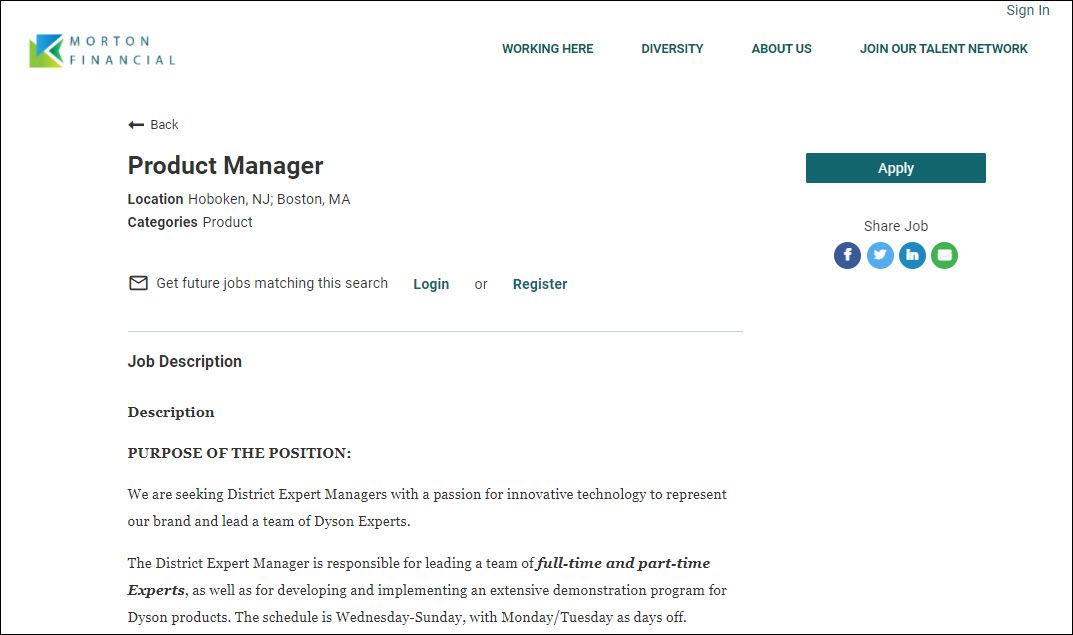Open the Working Here menu

click(547, 49)
